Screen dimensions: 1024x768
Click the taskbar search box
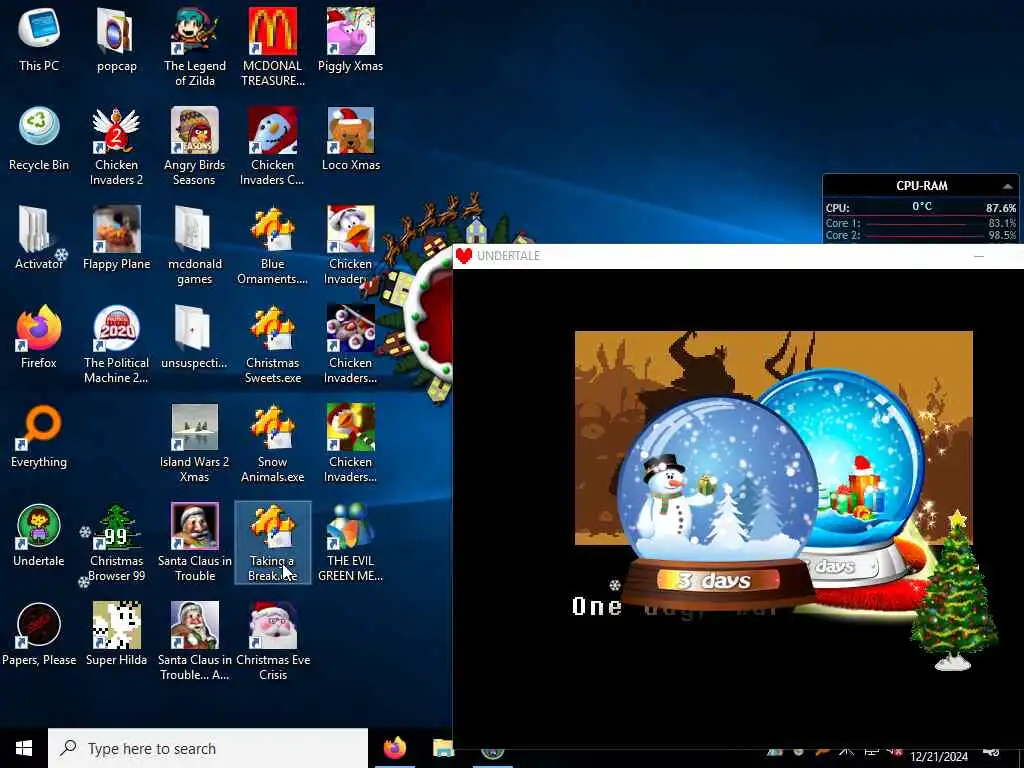point(208,748)
